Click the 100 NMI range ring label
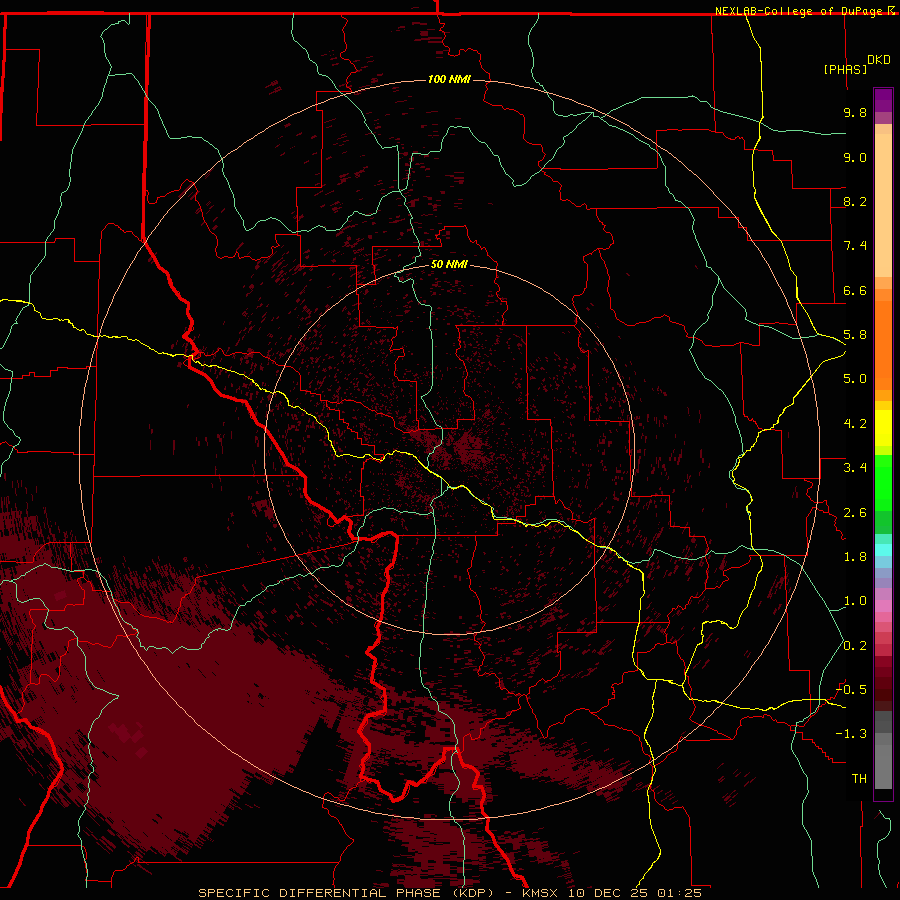Screen dimensions: 900x900 coord(449,79)
